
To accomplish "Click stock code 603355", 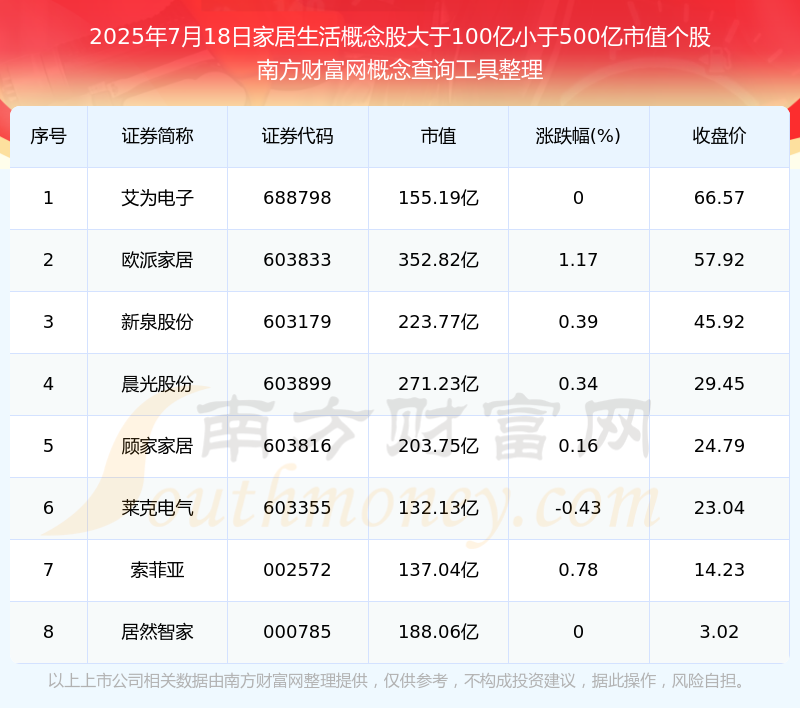I will tap(297, 508).
